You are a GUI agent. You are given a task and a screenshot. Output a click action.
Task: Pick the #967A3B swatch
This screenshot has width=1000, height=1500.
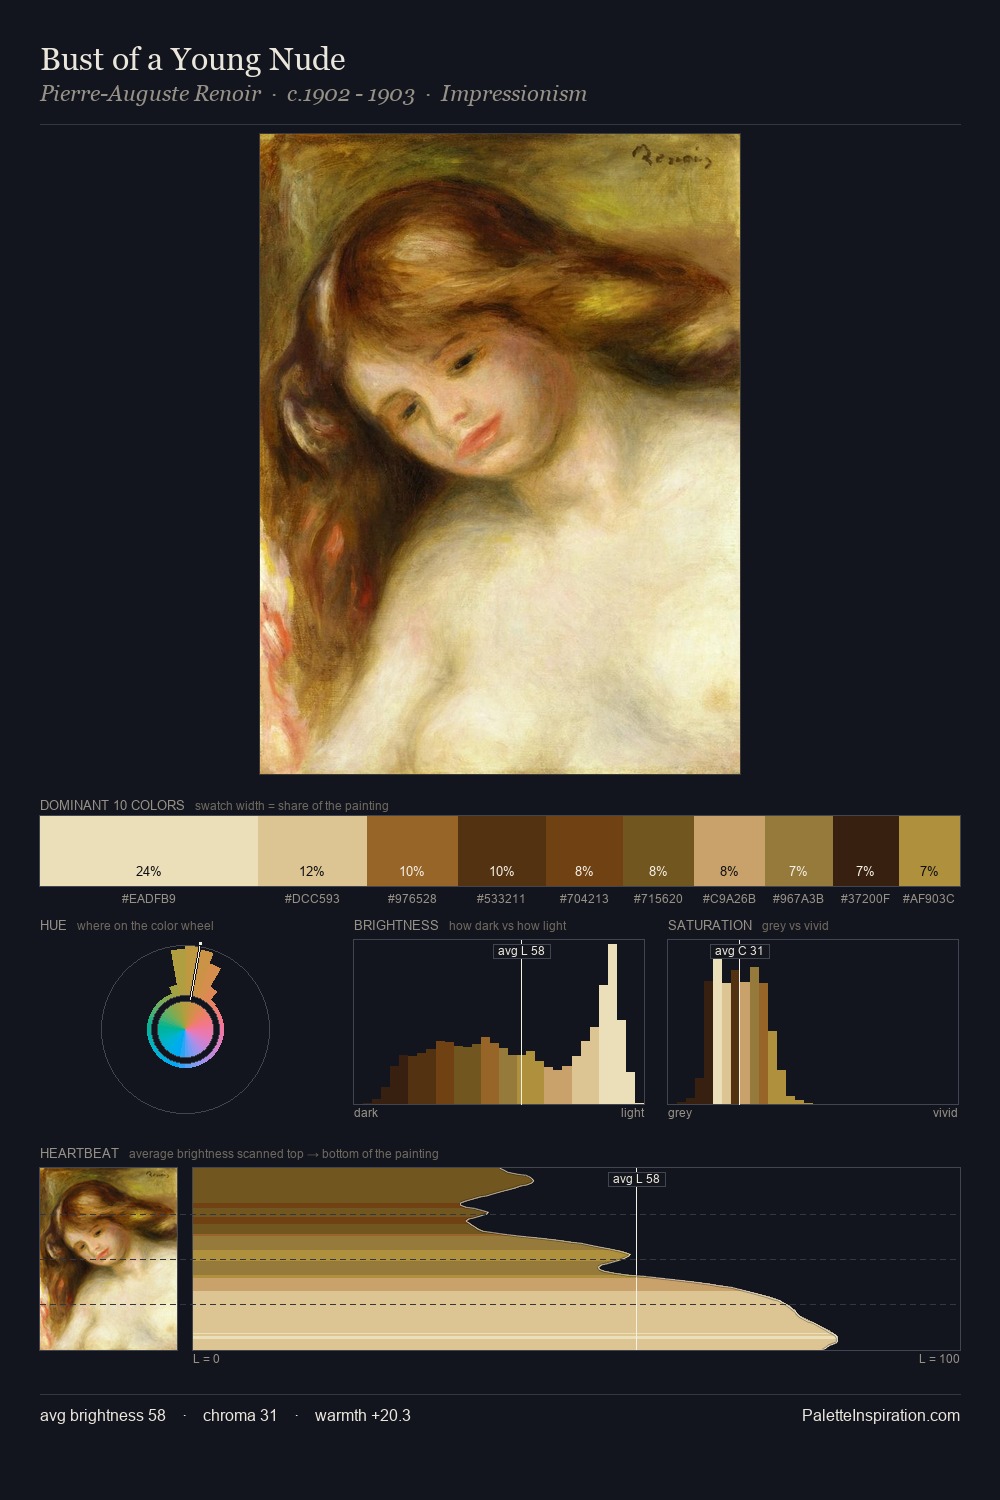[x=799, y=851]
